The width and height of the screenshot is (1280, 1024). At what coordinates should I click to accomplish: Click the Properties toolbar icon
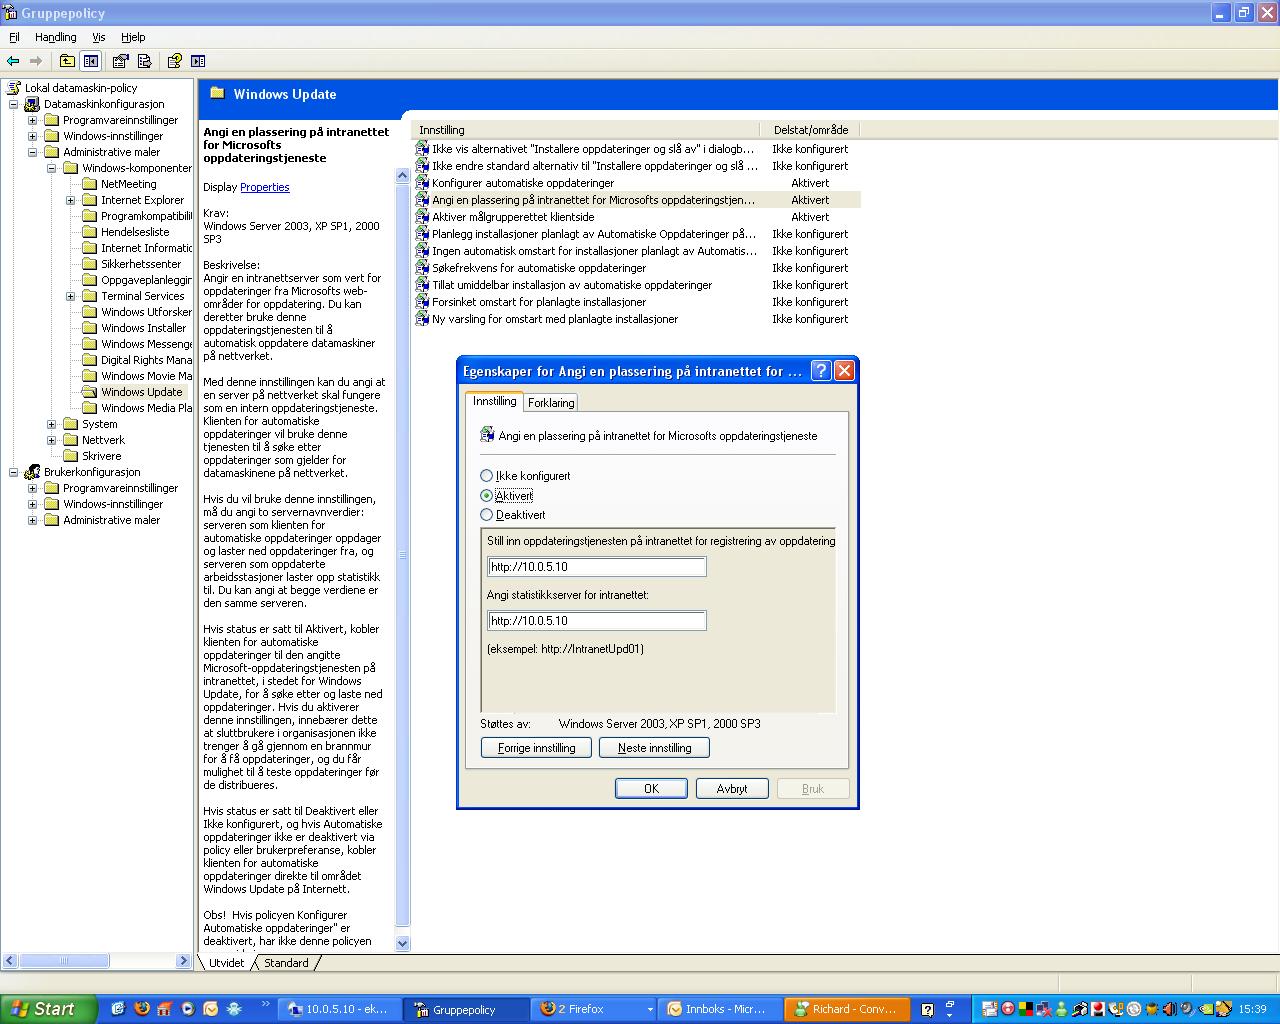tap(120, 61)
